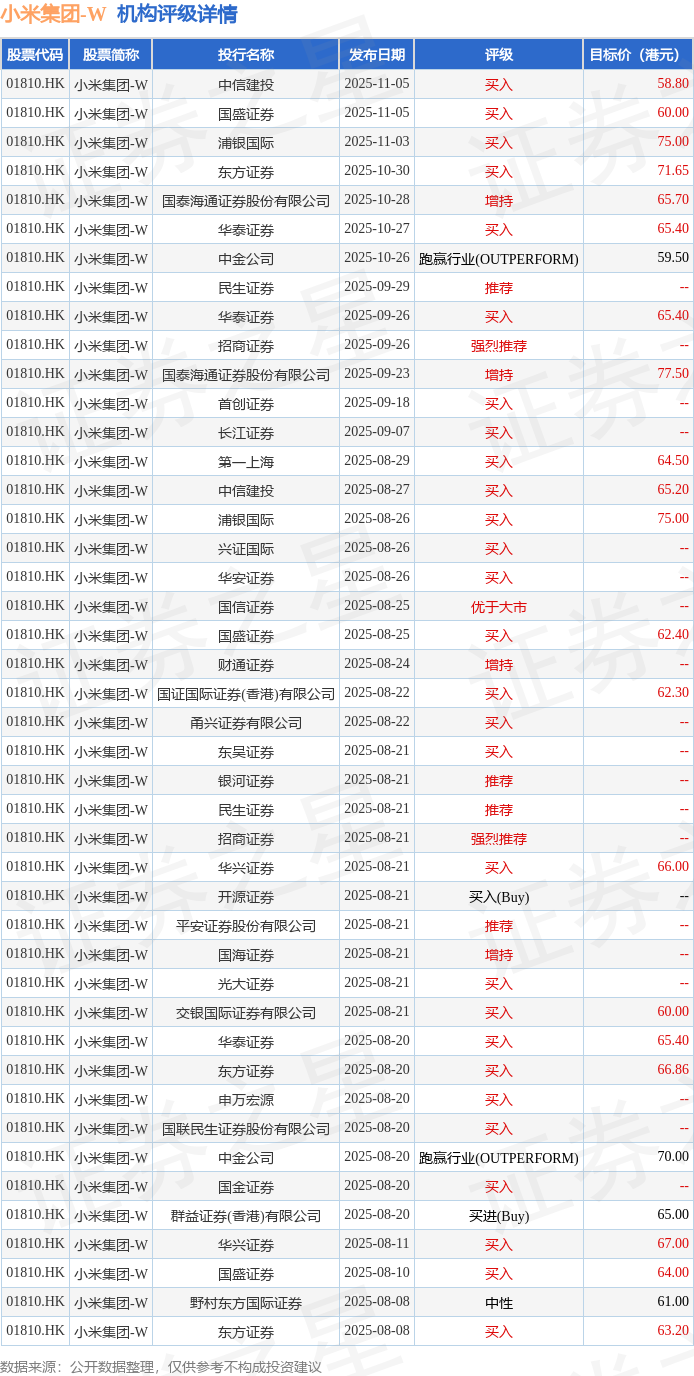This screenshot has width=694, height=1376.
Task: Click the 股票简称 column header
Action: pyautogui.click(x=111, y=55)
